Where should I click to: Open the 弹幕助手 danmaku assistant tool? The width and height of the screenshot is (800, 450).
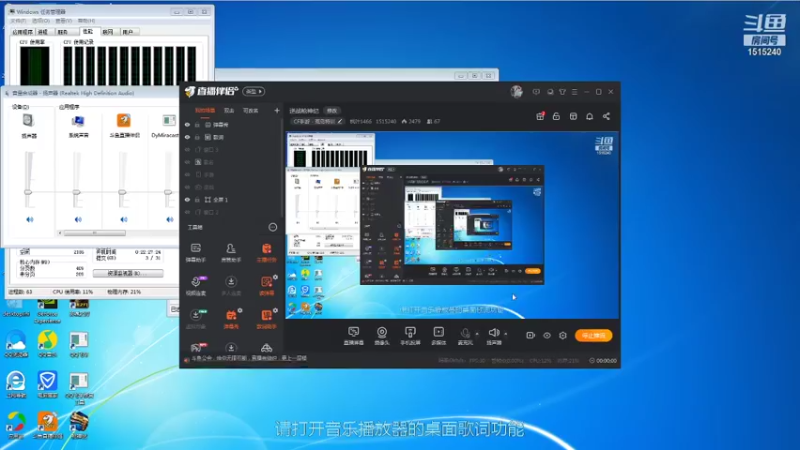196,253
